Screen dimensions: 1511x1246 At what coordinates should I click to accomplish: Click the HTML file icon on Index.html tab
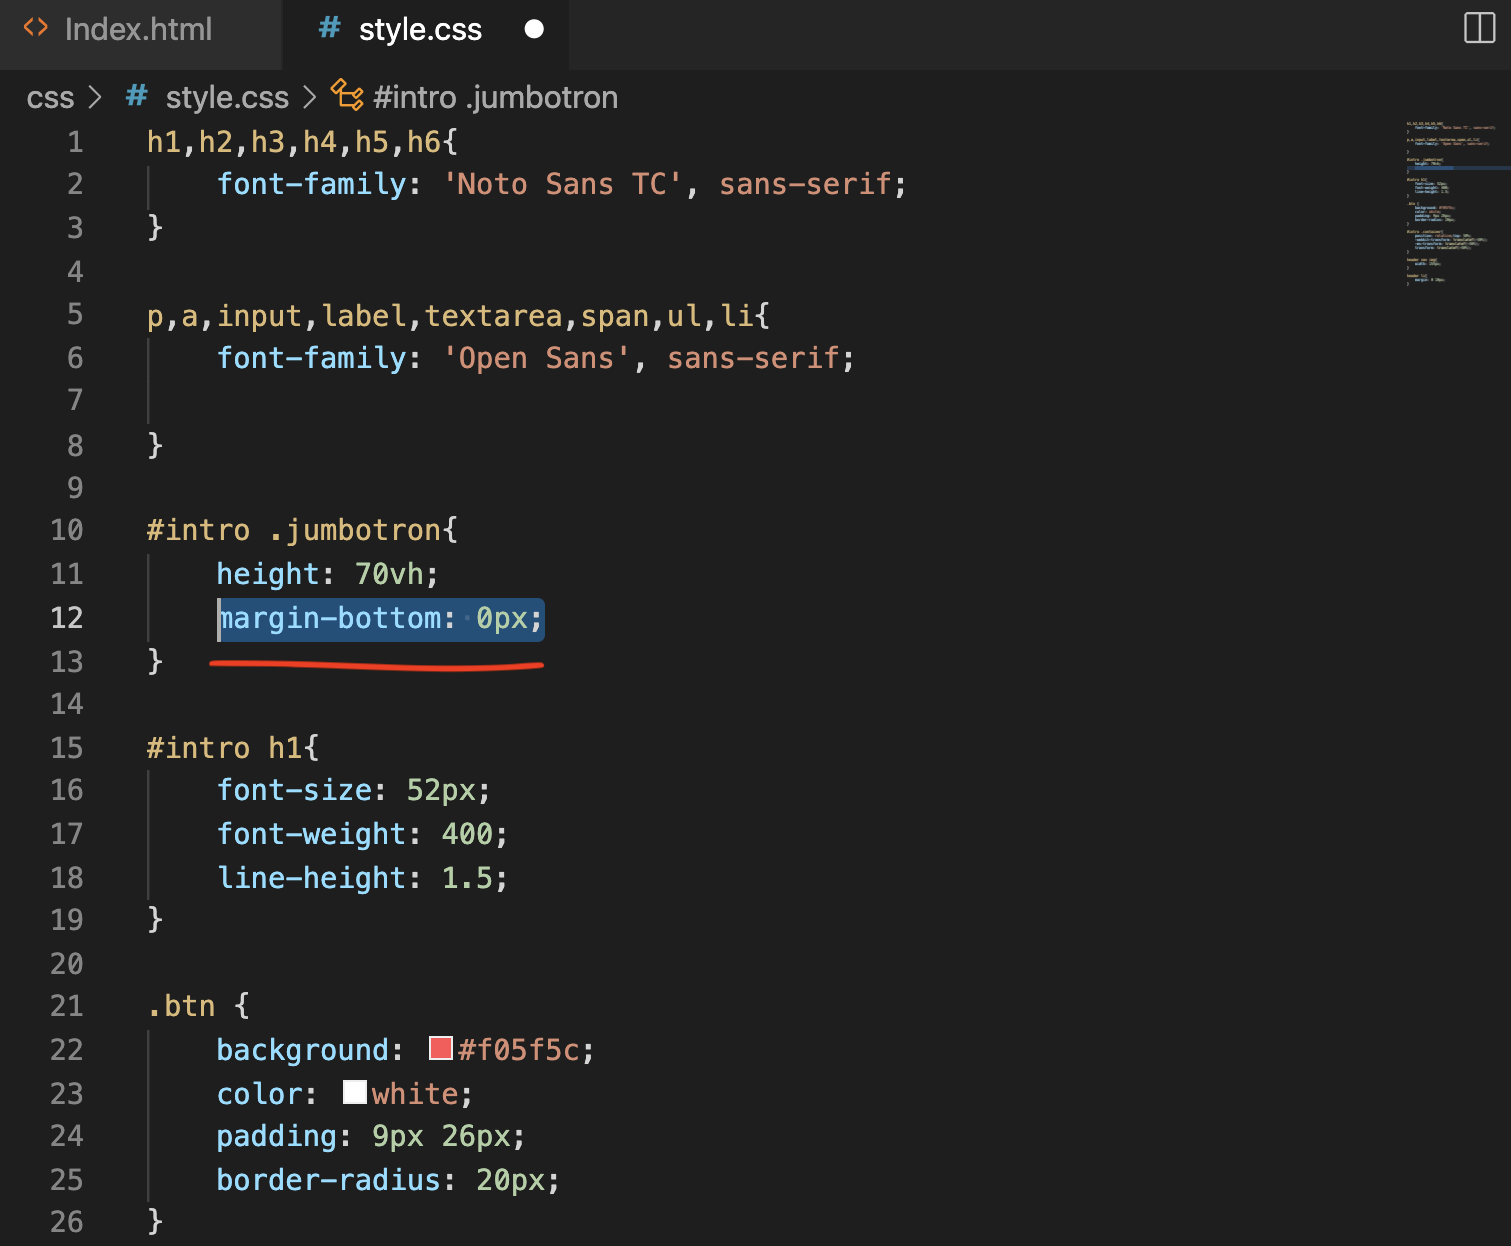pyautogui.click(x=36, y=28)
